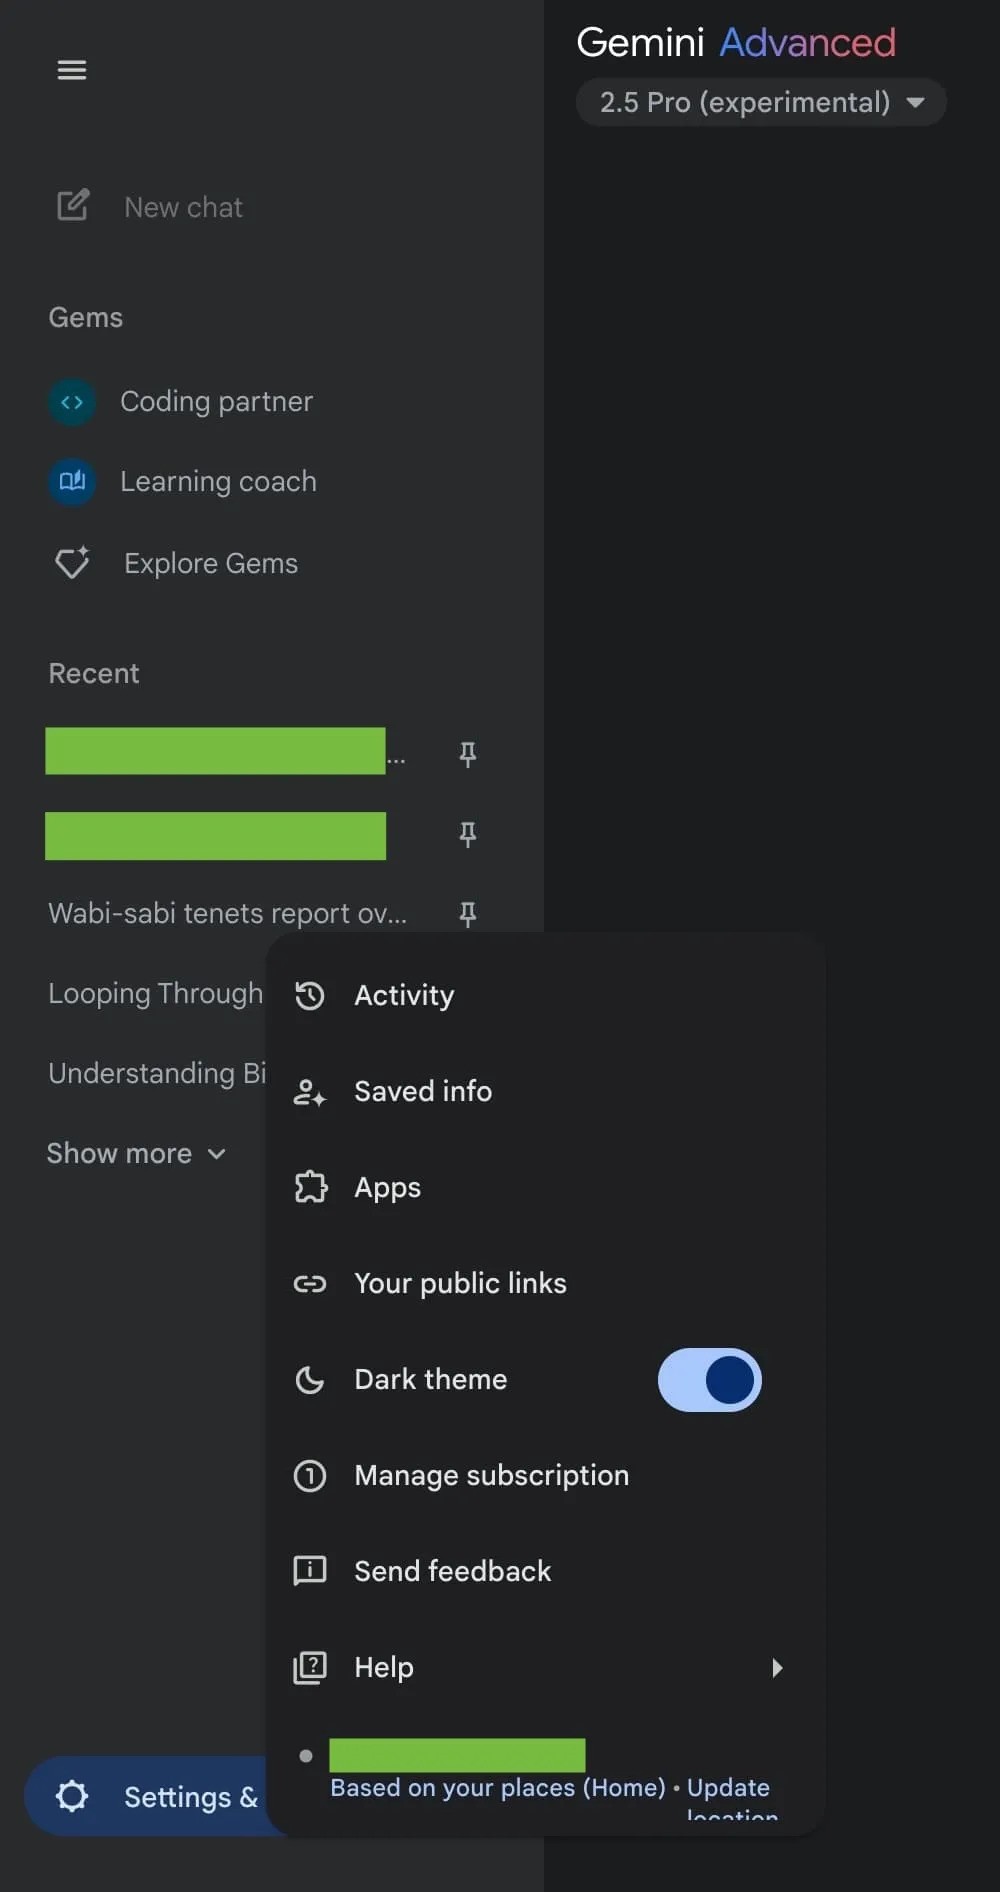Click the Activity history icon
Image resolution: width=1000 pixels, height=1892 pixels.
click(x=310, y=995)
